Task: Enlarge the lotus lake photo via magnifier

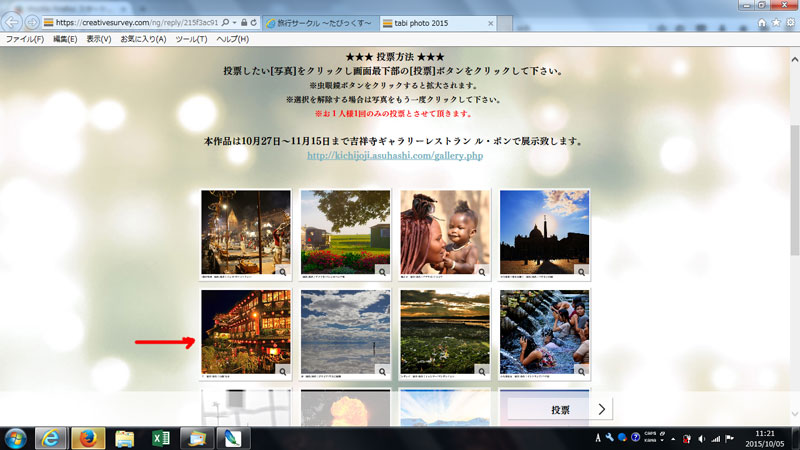Action: click(x=482, y=371)
